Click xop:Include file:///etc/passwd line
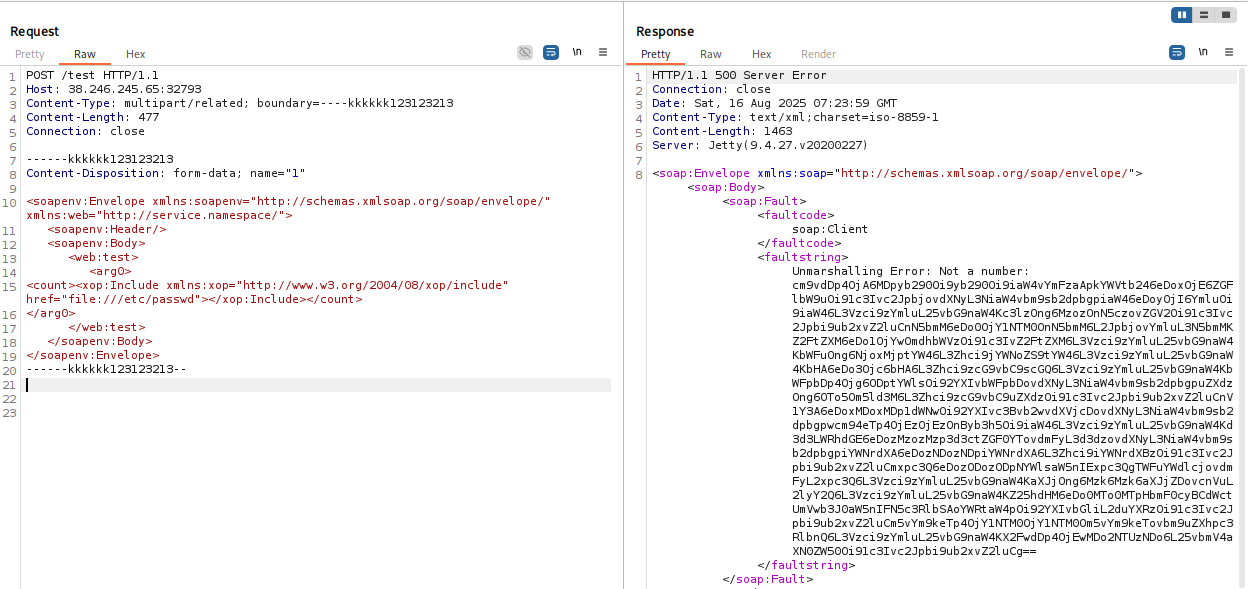 (x=268, y=292)
